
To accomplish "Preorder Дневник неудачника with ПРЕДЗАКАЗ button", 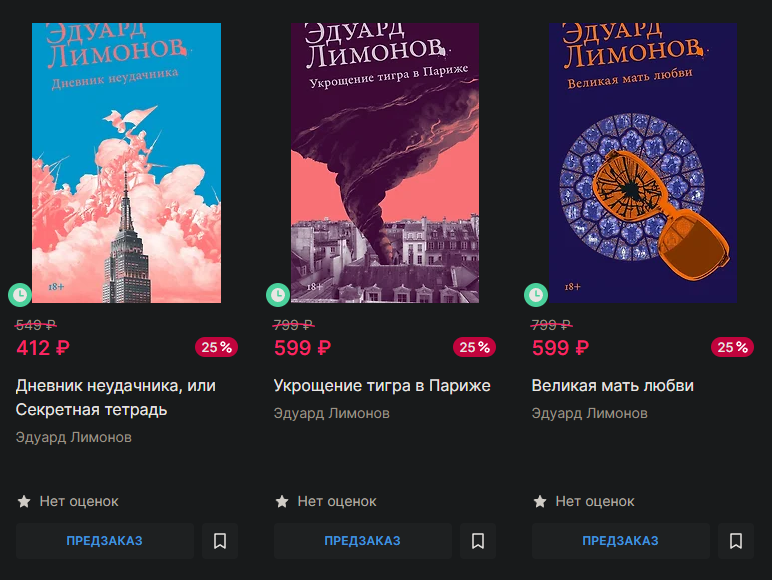I will pos(104,541).
